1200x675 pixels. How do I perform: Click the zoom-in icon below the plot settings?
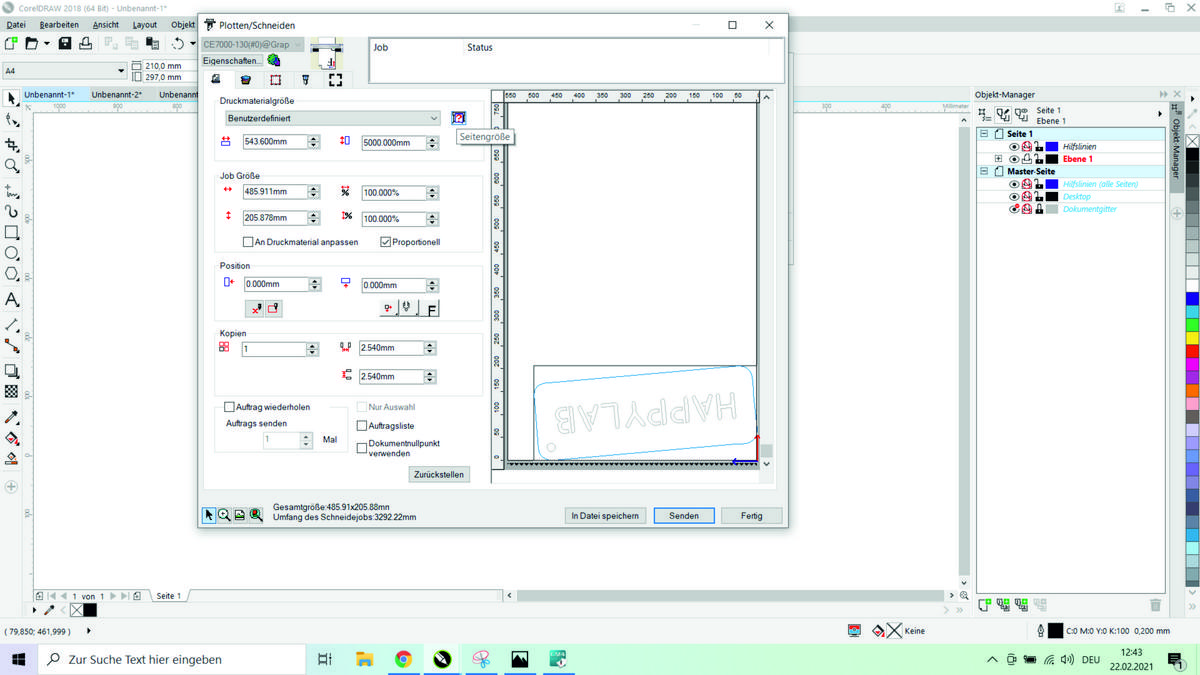coord(224,515)
